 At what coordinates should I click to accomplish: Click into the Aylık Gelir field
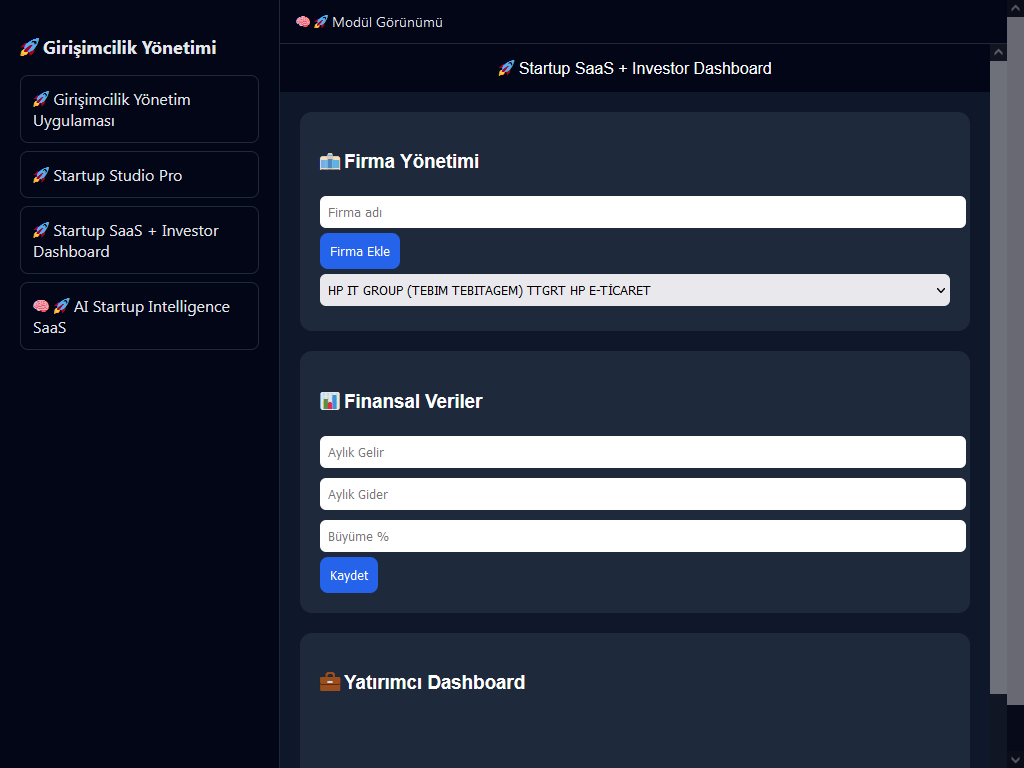point(642,452)
